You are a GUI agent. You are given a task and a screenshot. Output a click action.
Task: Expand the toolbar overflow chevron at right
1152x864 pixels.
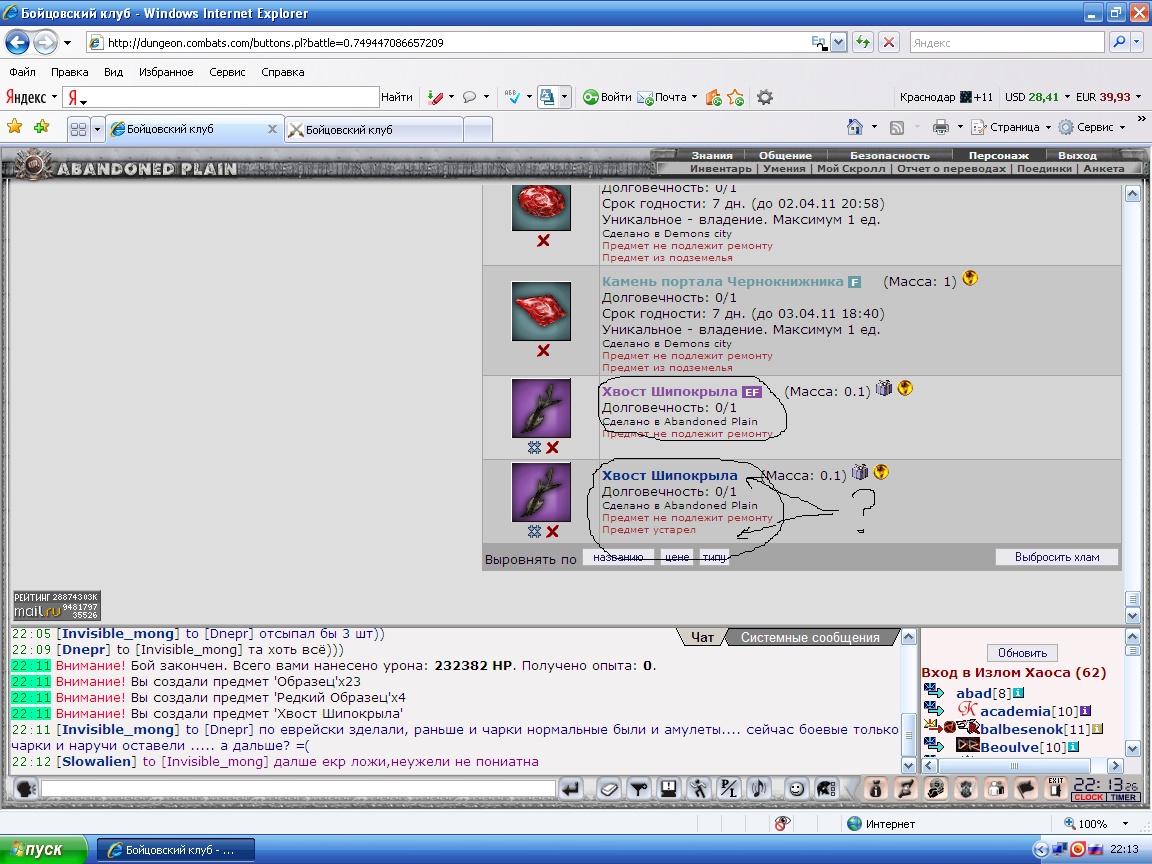(x=1141, y=118)
